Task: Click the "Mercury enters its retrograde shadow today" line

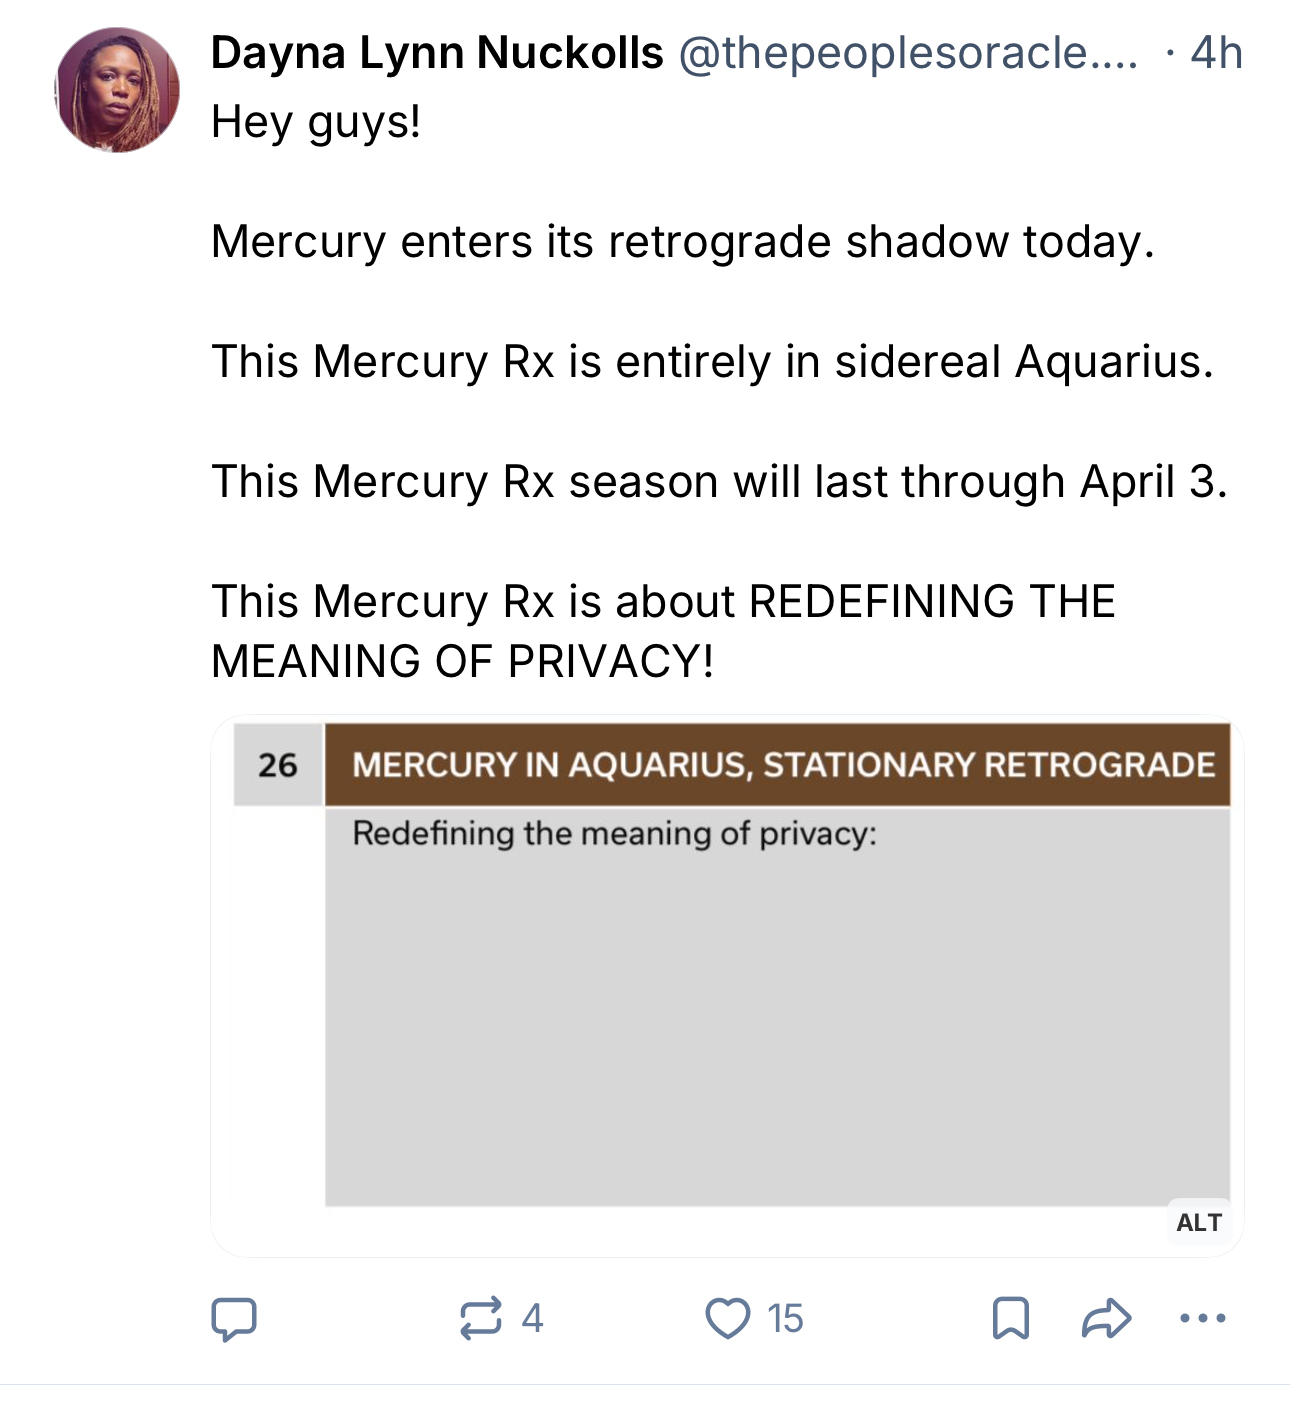Action: pyautogui.click(x=682, y=242)
